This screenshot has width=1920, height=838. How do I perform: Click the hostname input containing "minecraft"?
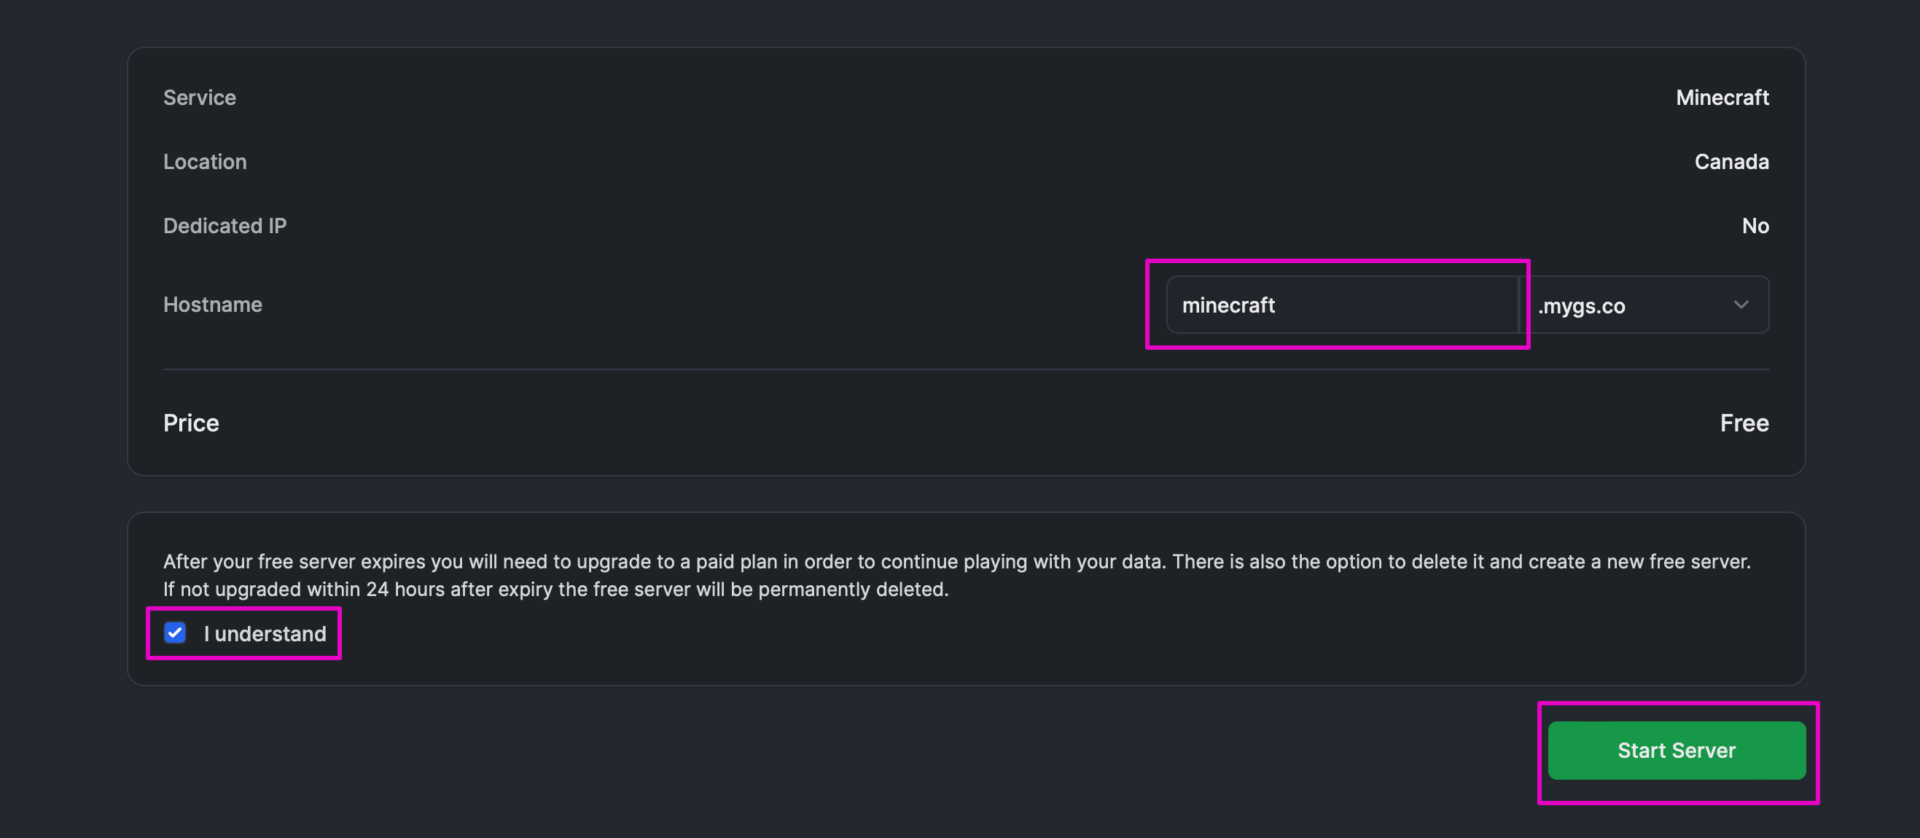[x=1340, y=305]
